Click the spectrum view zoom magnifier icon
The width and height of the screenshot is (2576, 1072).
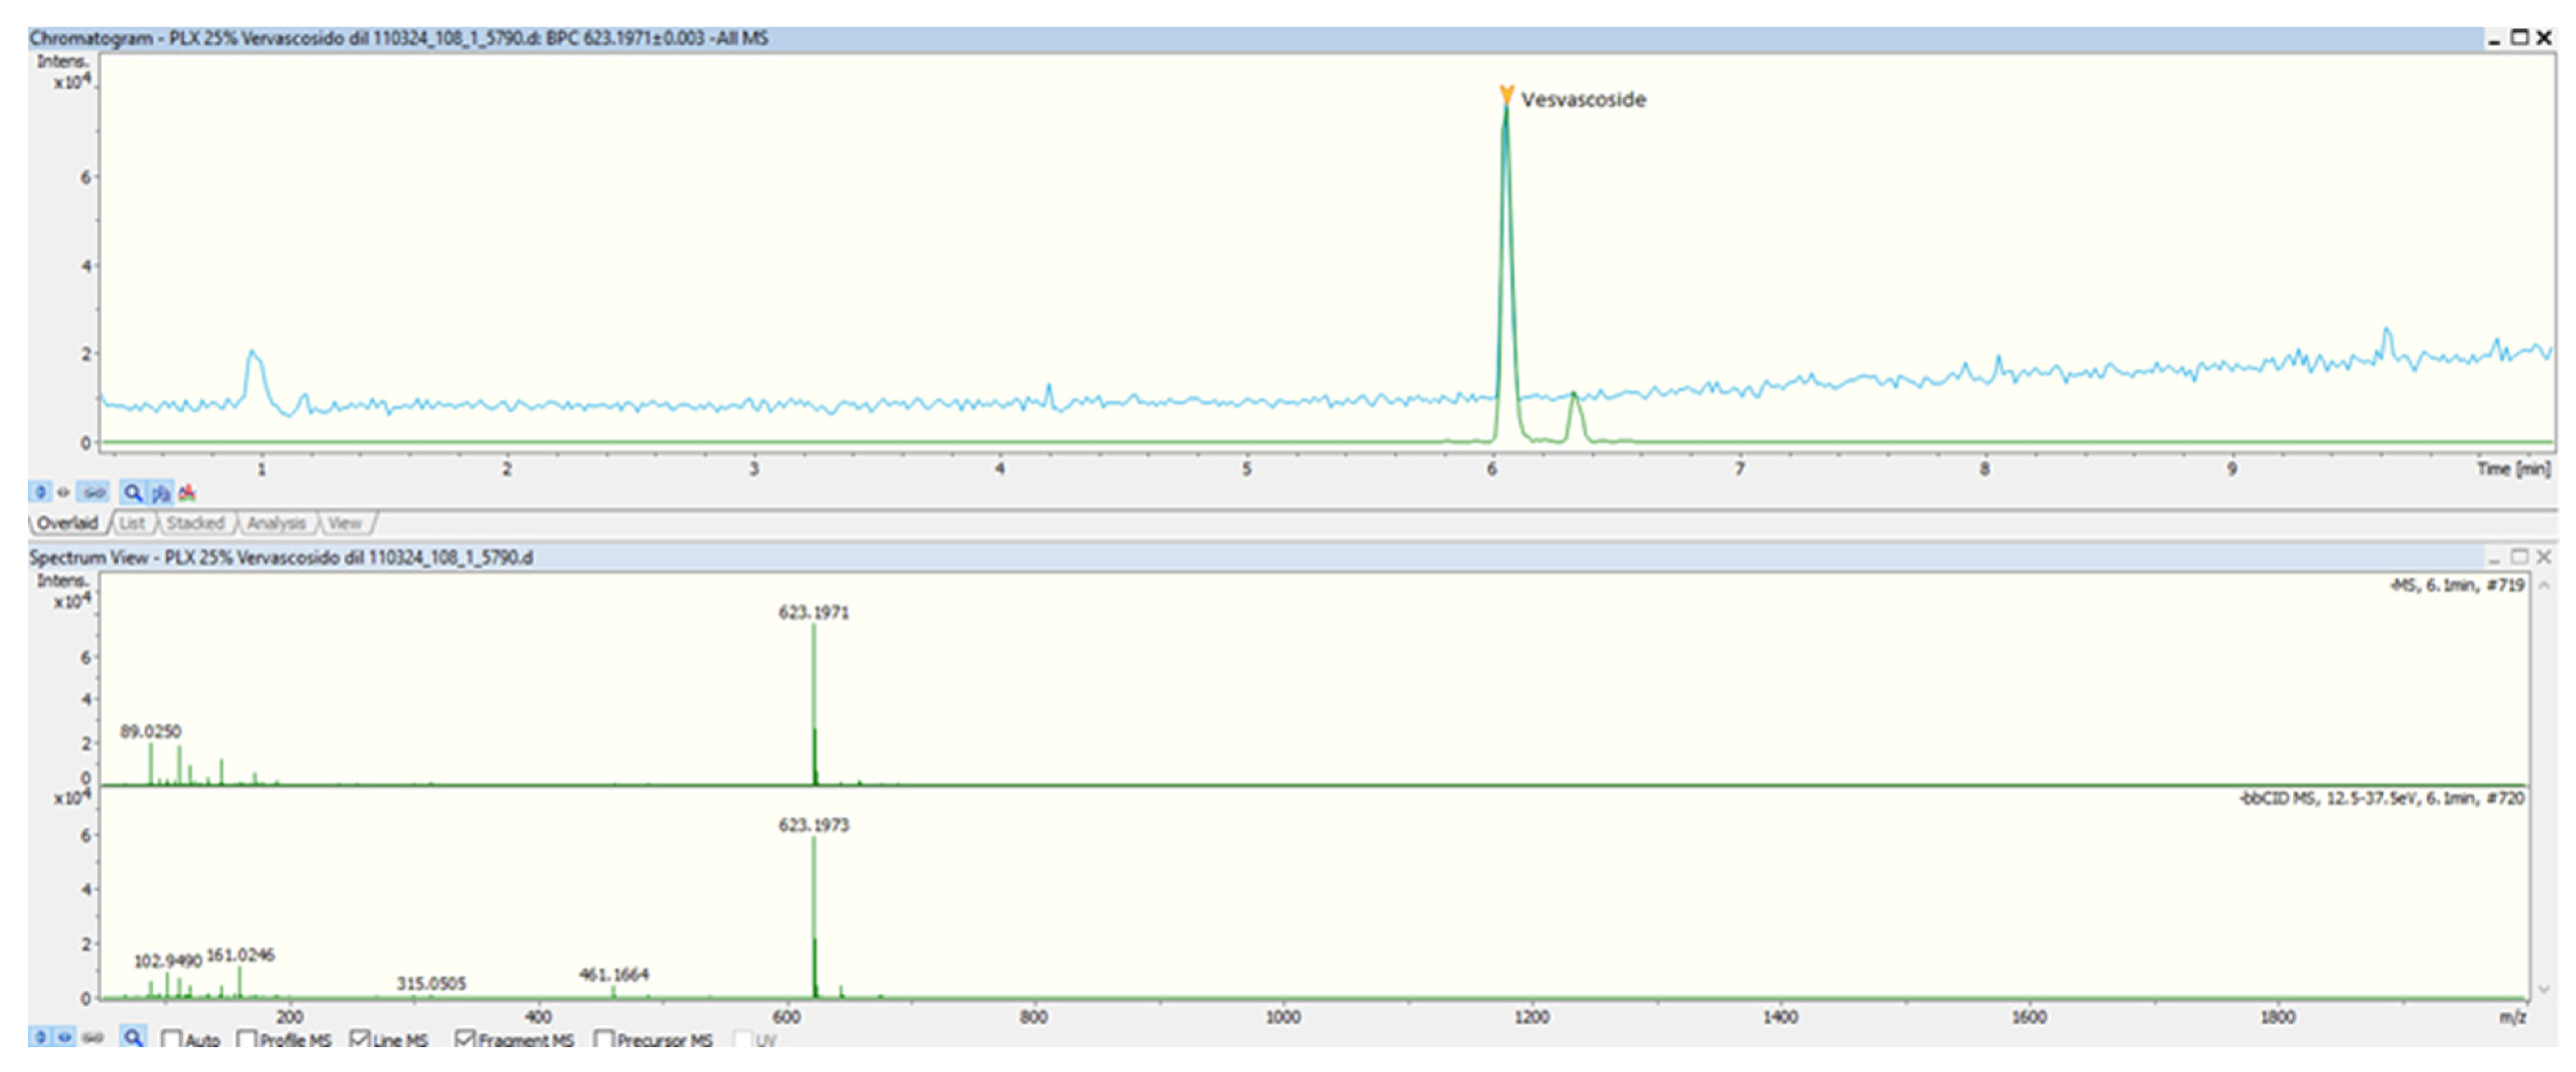[x=132, y=1038]
